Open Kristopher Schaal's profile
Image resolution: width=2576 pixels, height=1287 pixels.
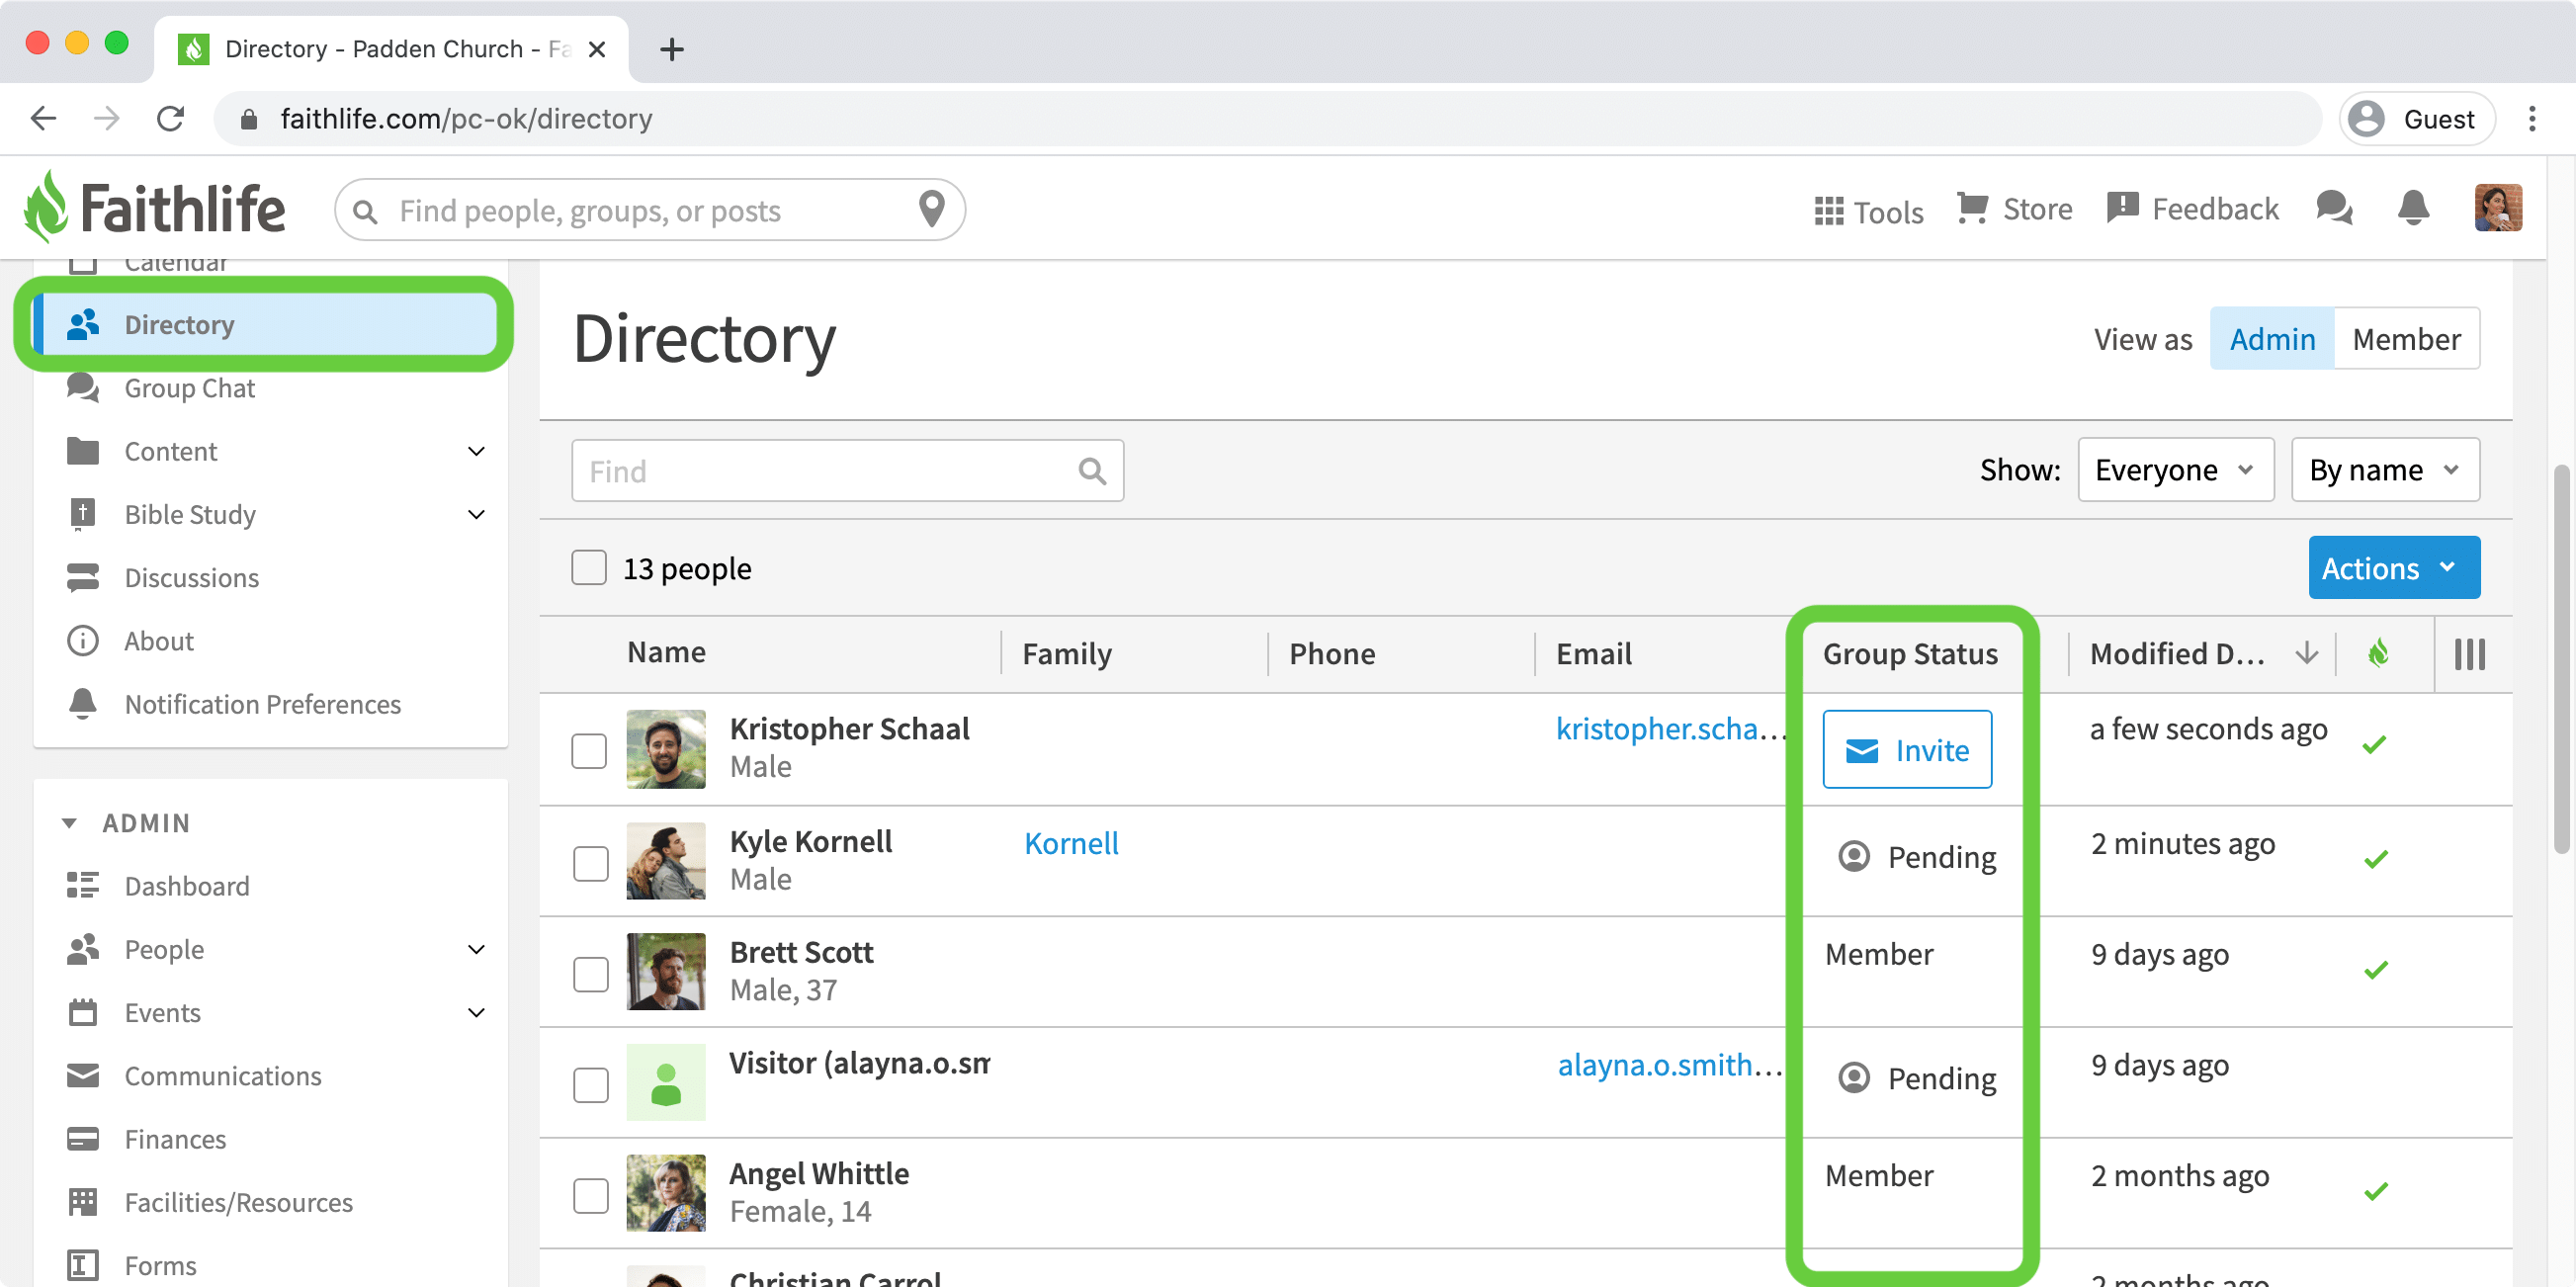click(849, 729)
